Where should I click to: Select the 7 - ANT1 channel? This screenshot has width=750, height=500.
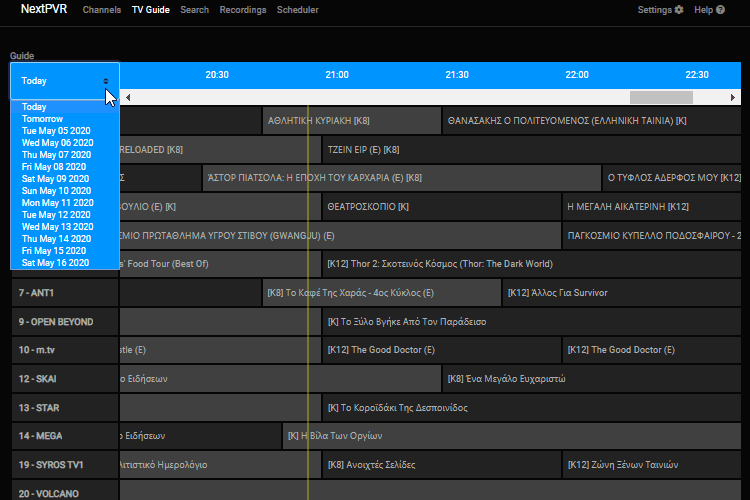(x=65, y=293)
